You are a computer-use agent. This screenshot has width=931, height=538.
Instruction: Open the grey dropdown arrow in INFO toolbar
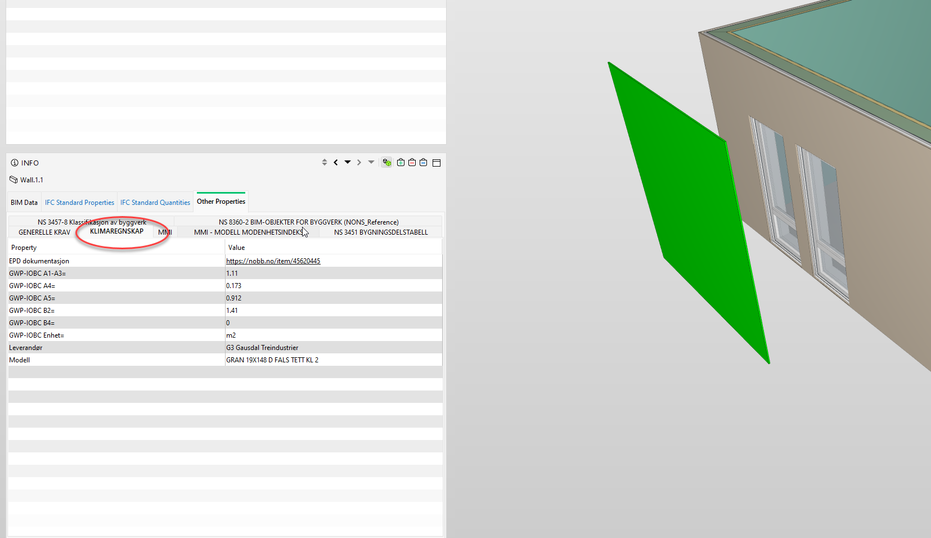coord(371,162)
